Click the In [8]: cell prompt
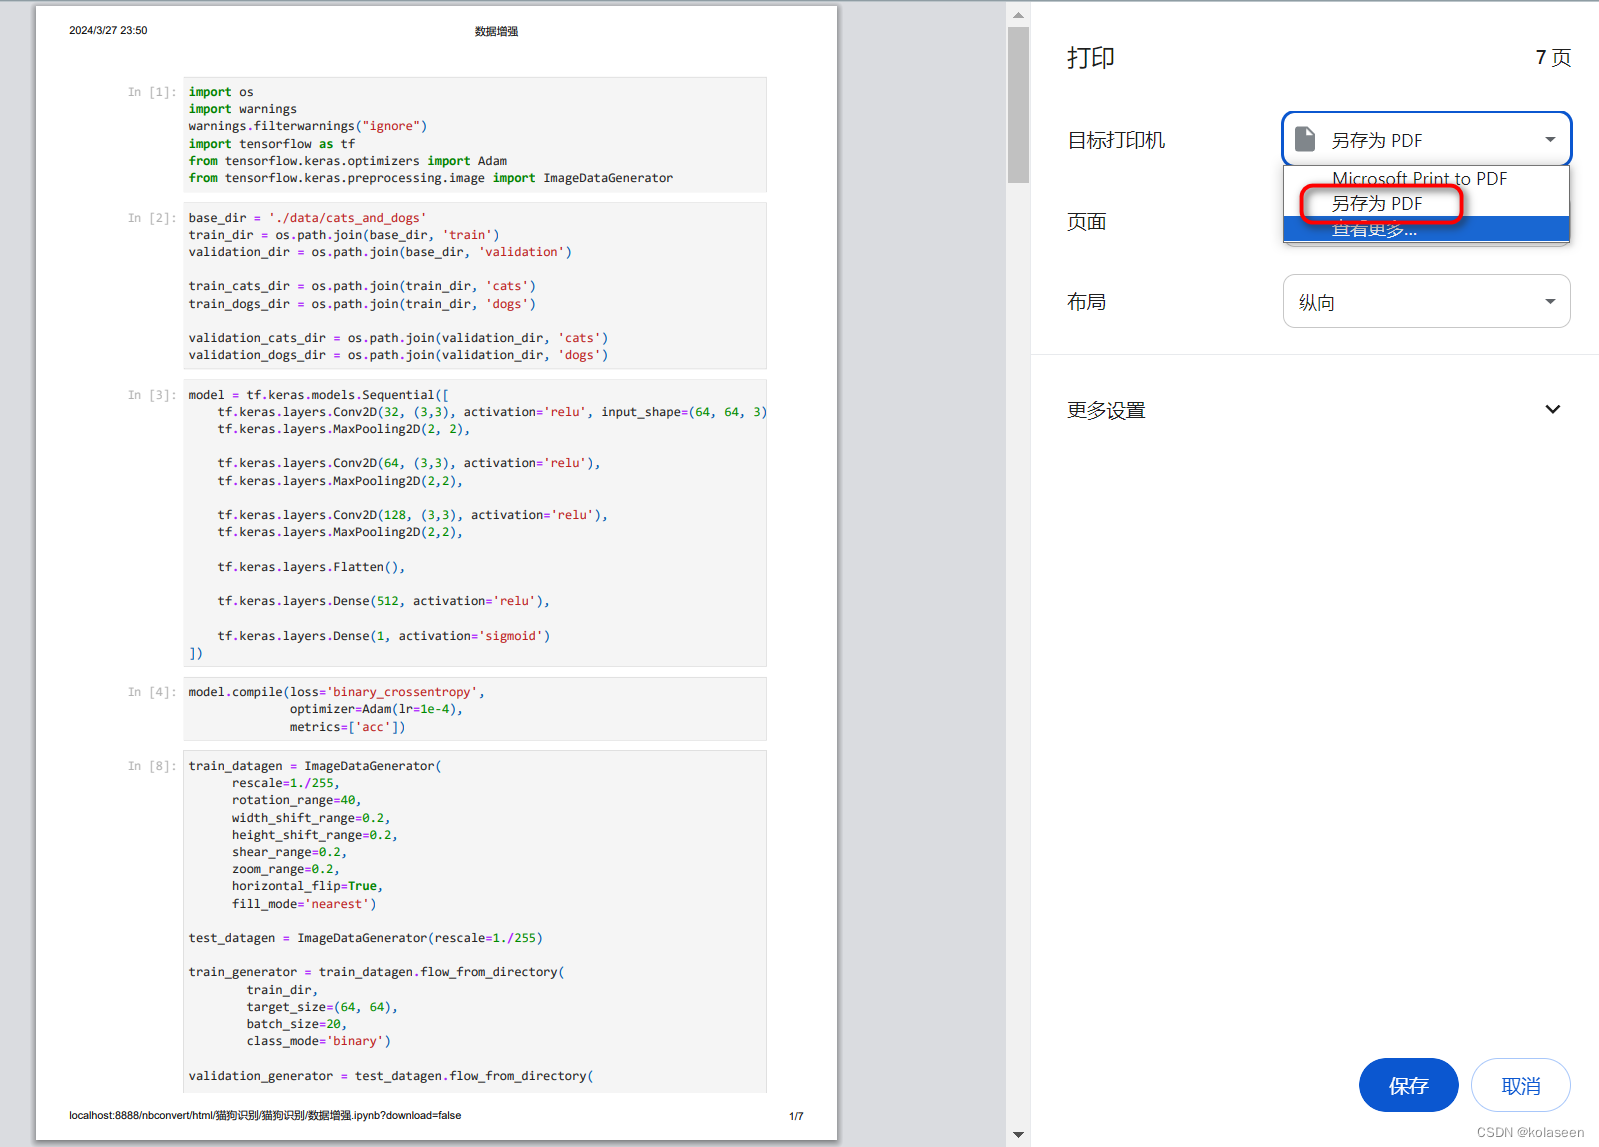Screen dimensions: 1599x1147 (x=152, y=766)
